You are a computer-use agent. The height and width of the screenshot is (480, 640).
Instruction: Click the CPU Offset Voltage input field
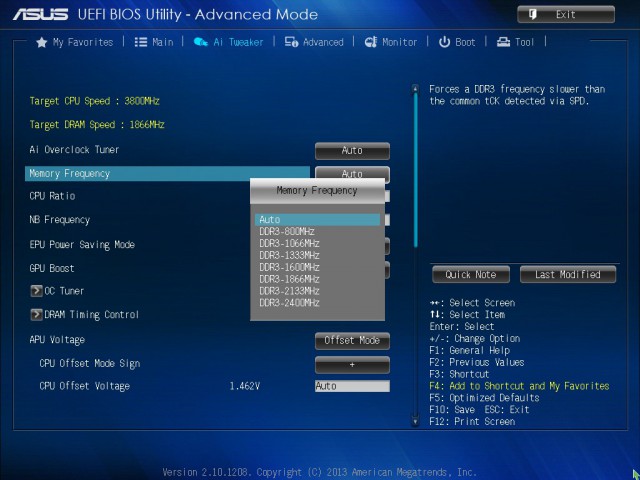(x=352, y=386)
